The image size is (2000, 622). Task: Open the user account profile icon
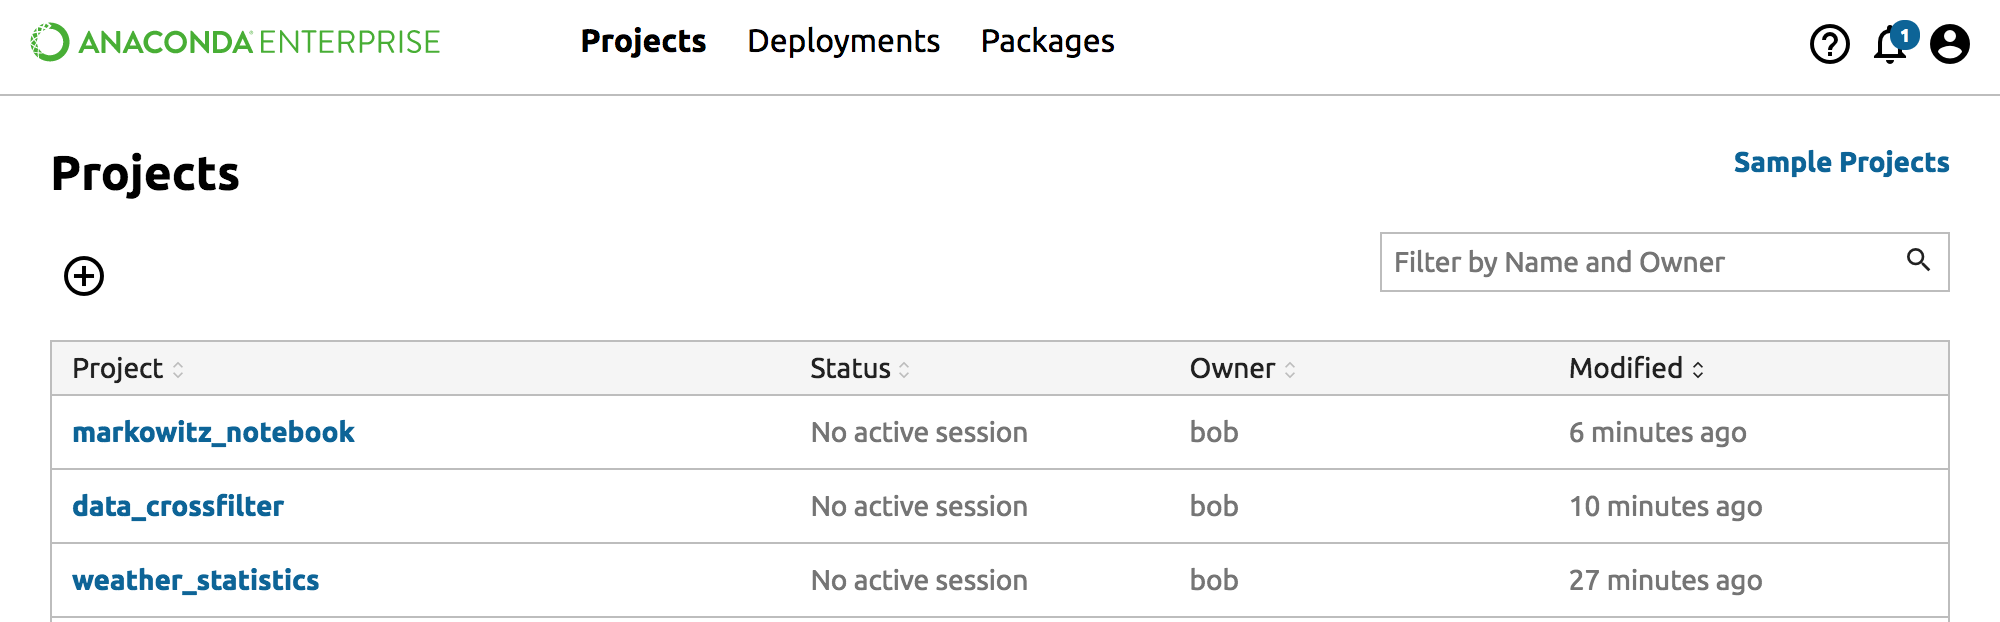click(x=1949, y=44)
